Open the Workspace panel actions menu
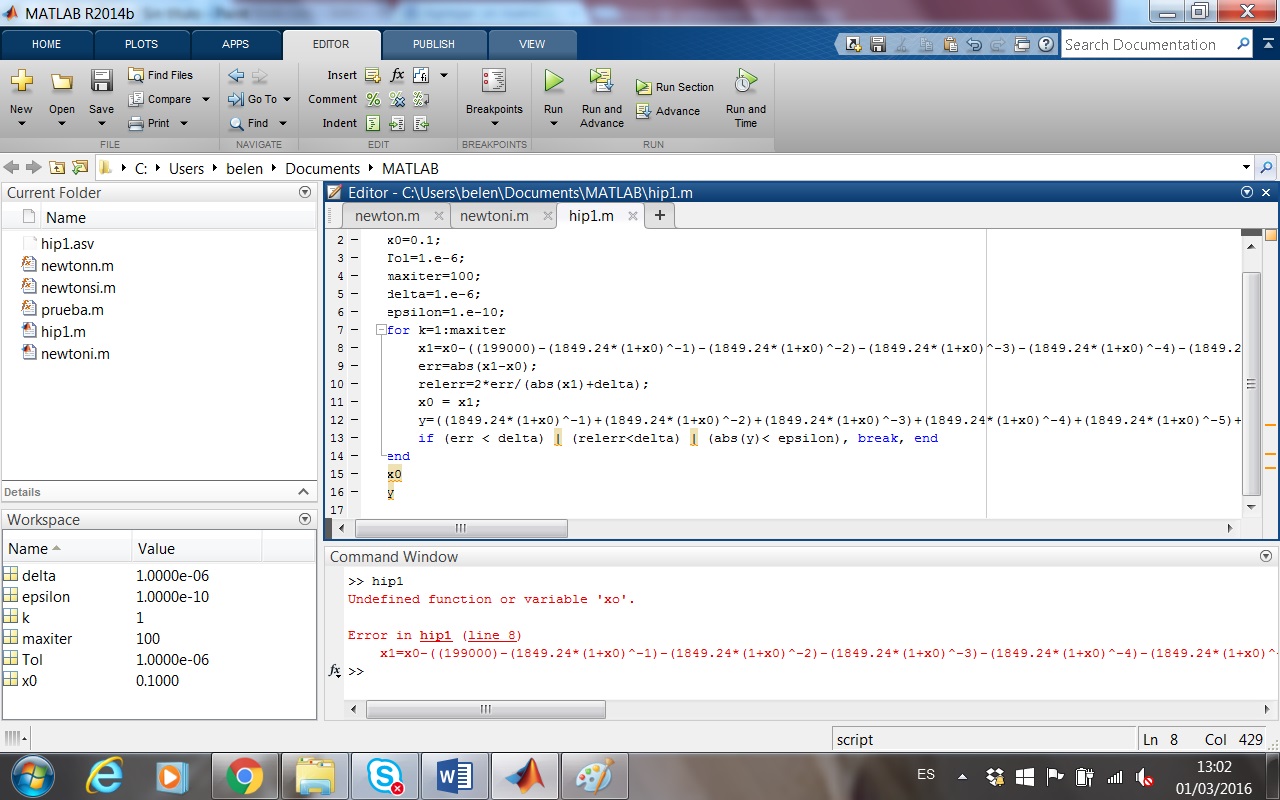1280x800 pixels. (305, 519)
